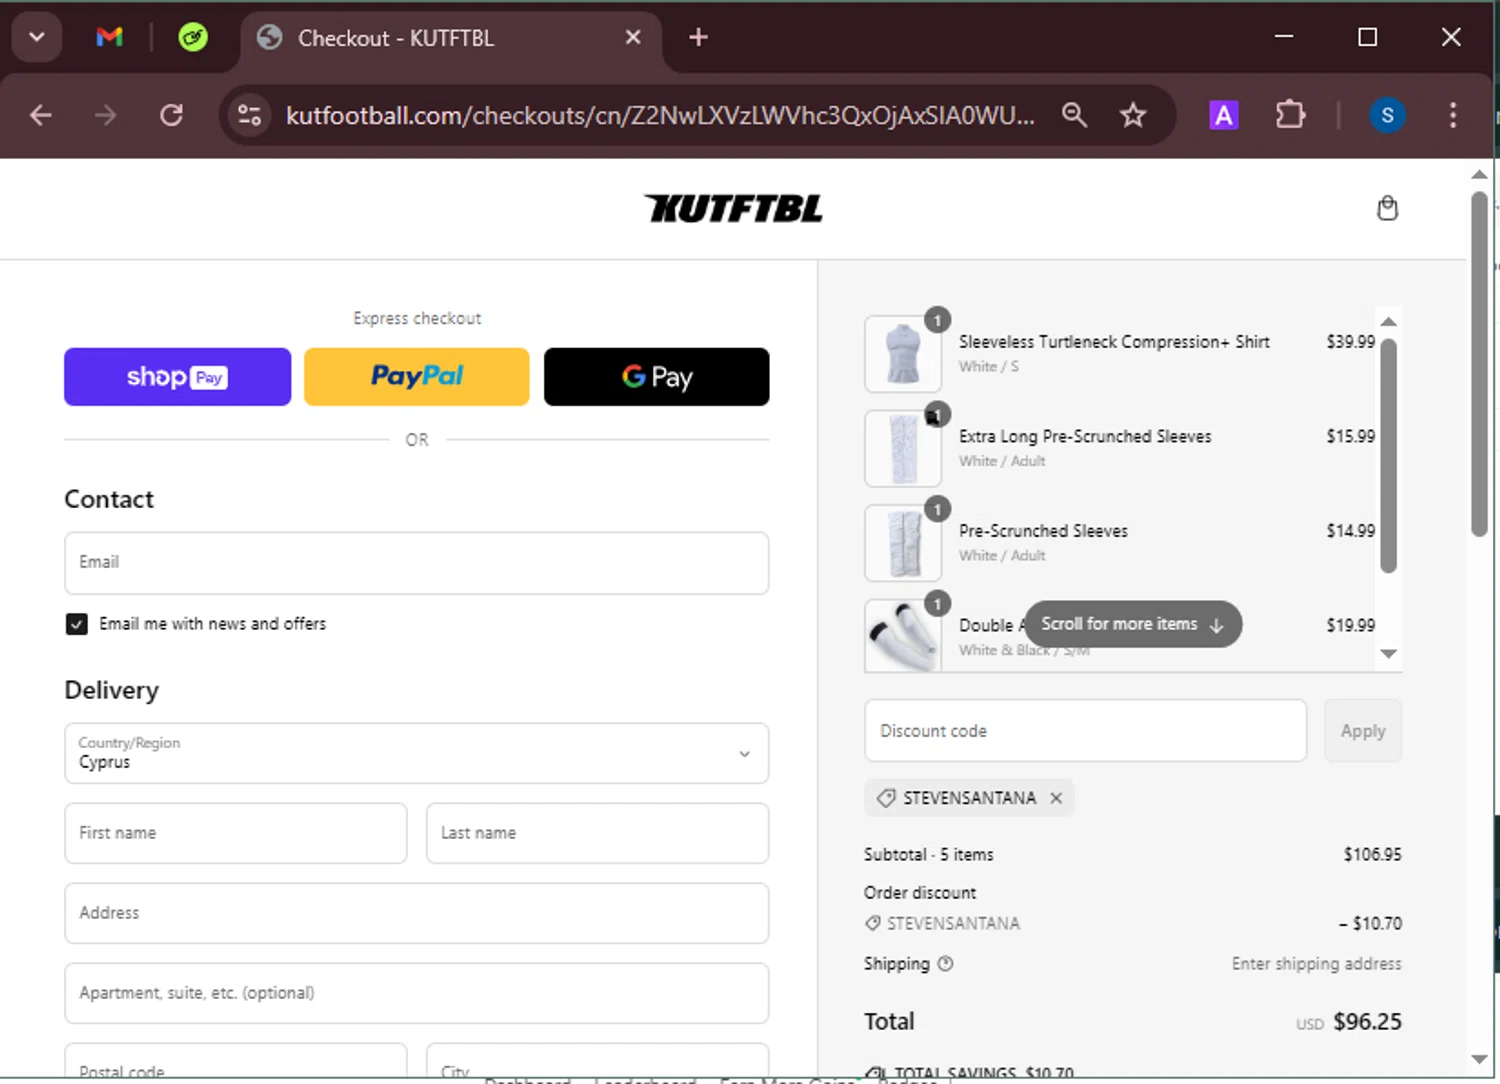This screenshot has height=1084, width=1500.
Task: Go back to the previous page
Action: tap(41, 116)
